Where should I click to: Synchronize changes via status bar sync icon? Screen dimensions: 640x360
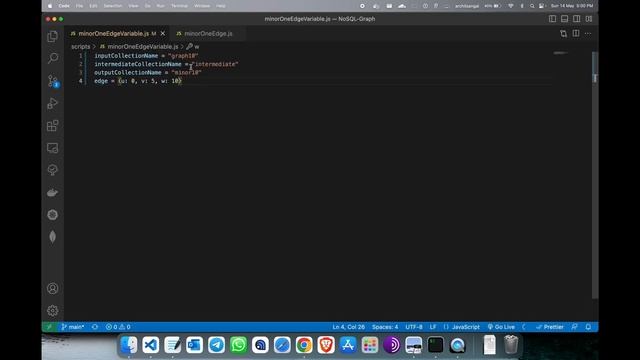point(95,327)
